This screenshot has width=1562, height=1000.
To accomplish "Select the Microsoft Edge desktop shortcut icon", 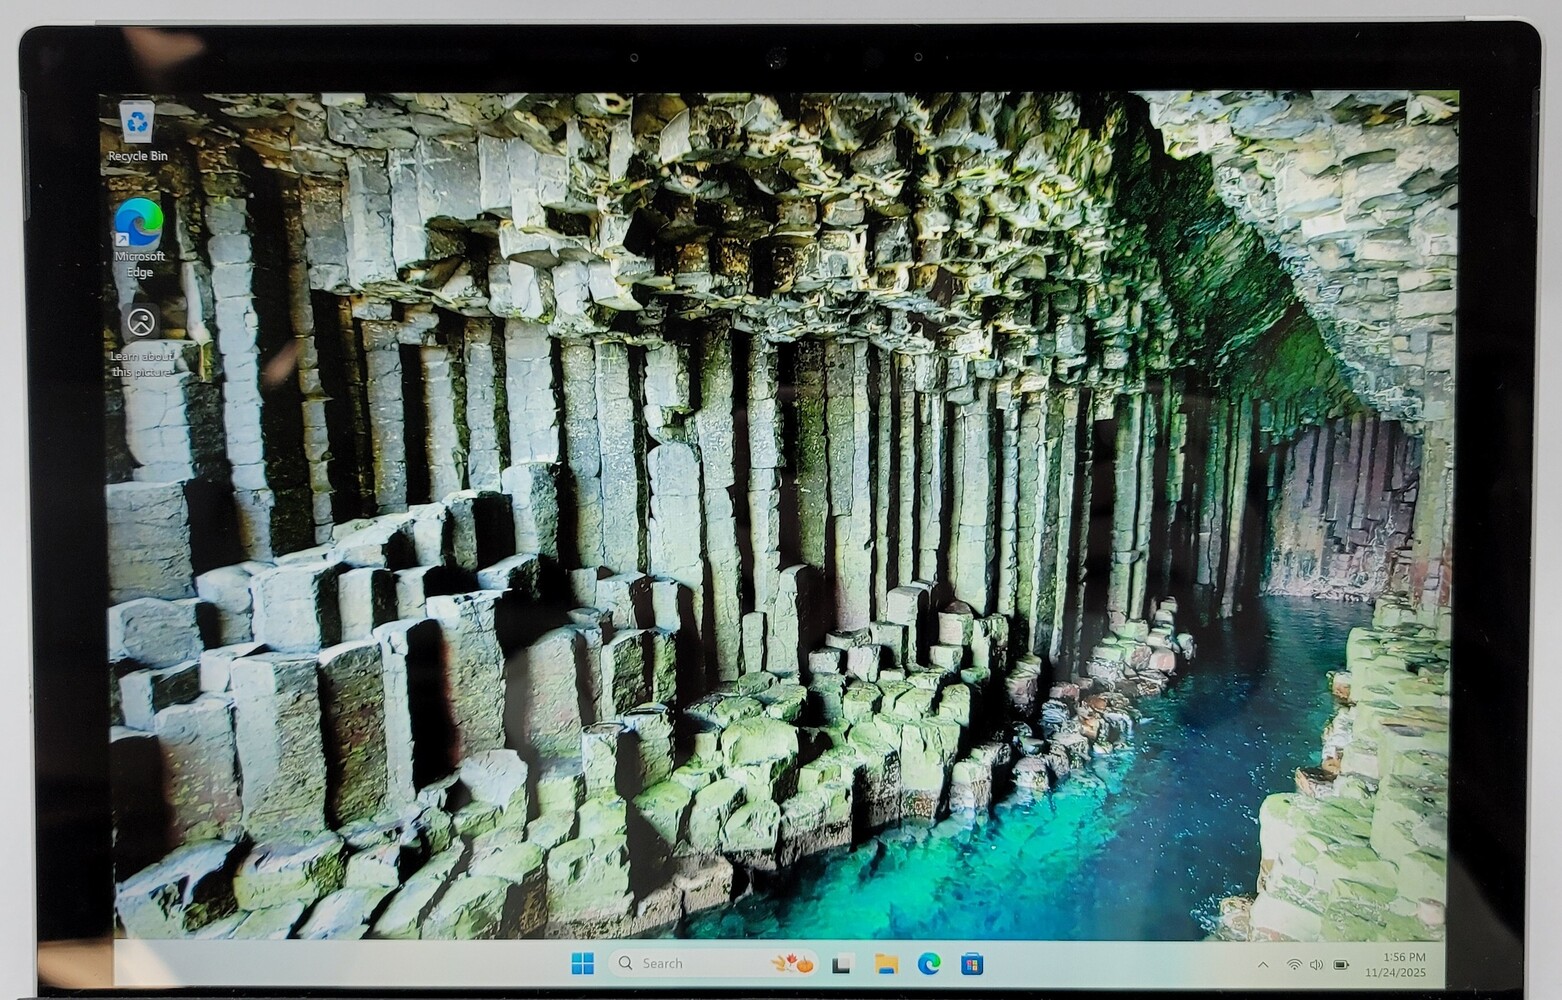I will (139, 222).
